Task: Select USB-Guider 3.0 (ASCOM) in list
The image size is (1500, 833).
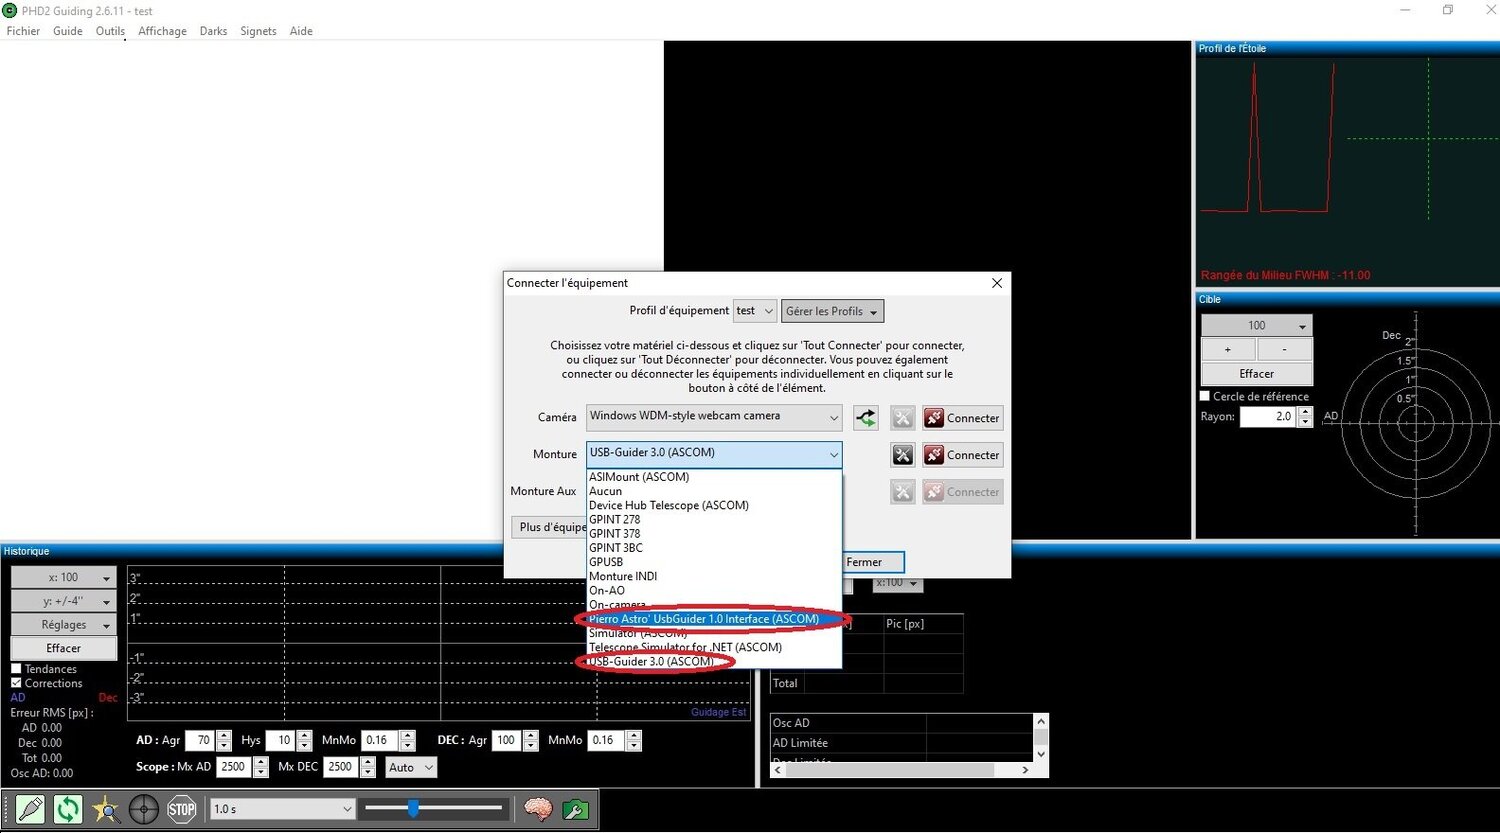Action: pos(714,661)
